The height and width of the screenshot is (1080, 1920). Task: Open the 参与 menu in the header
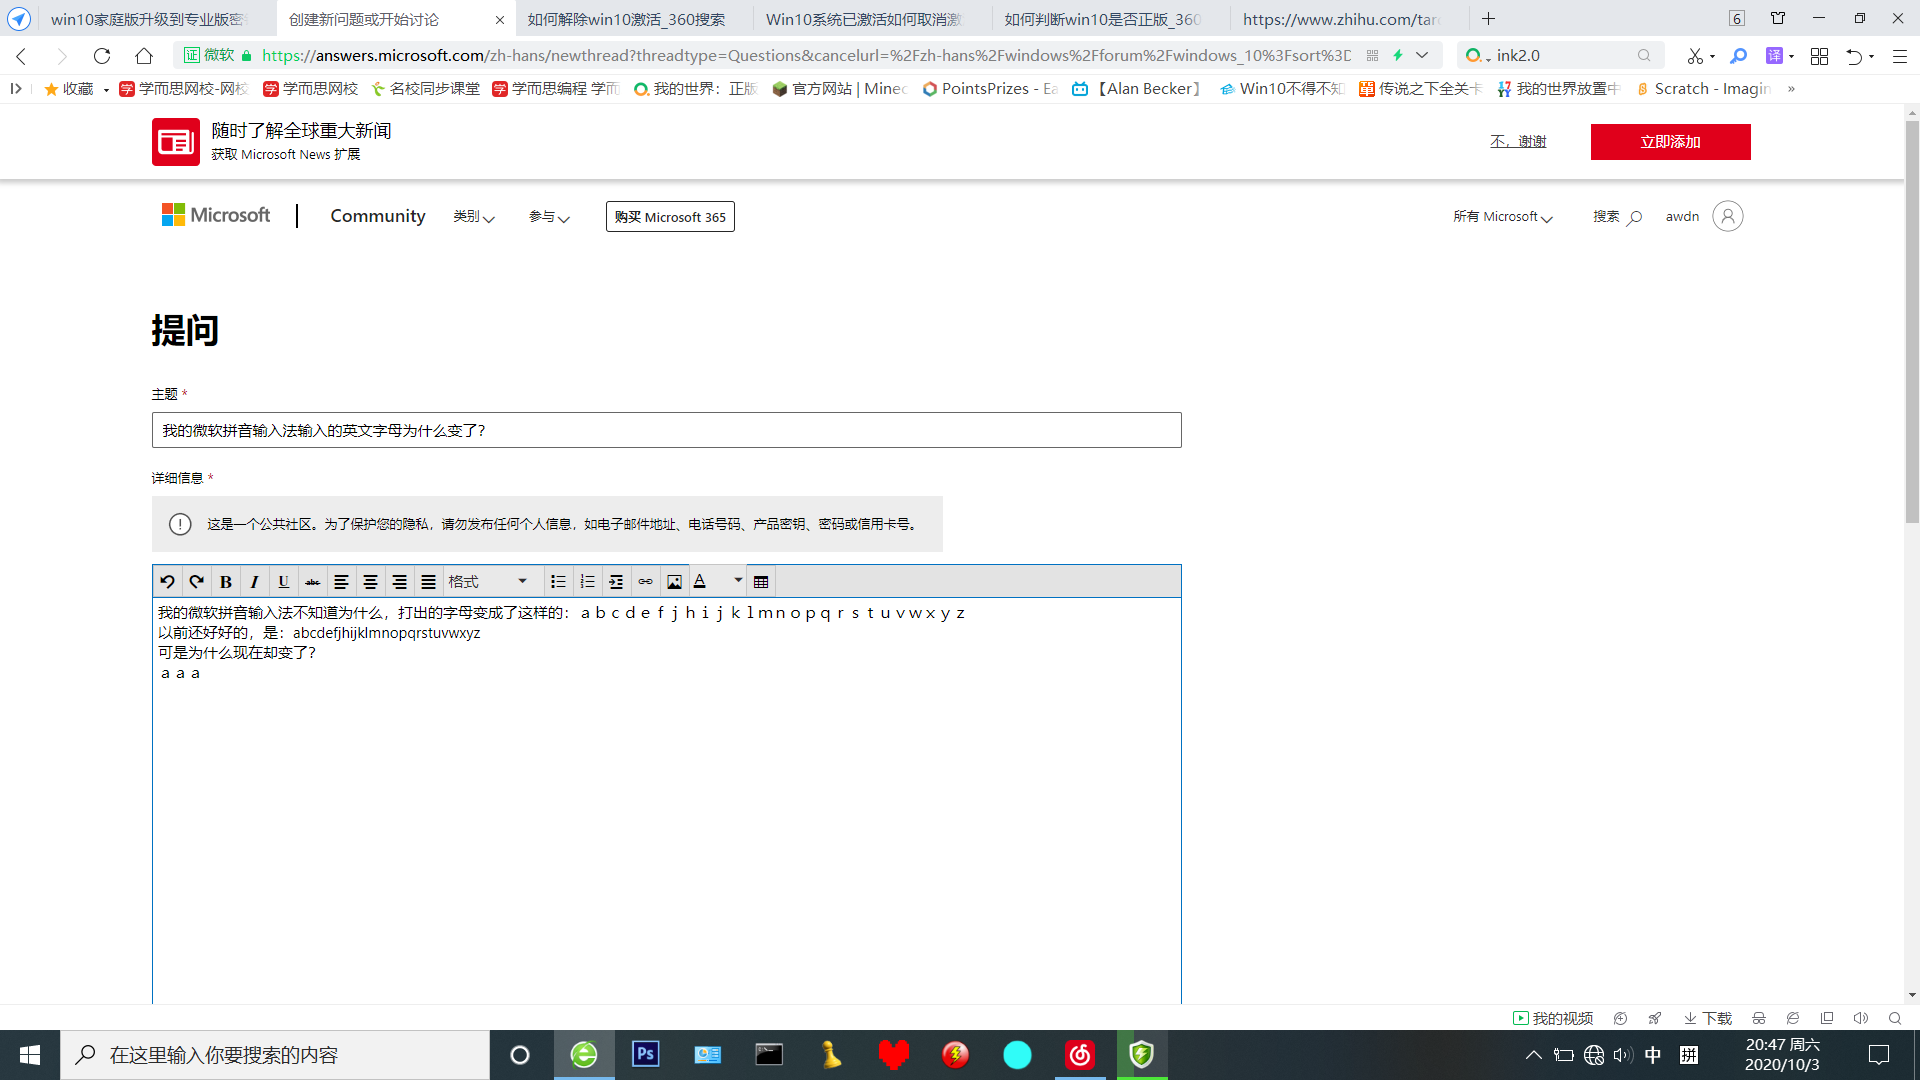(x=548, y=217)
